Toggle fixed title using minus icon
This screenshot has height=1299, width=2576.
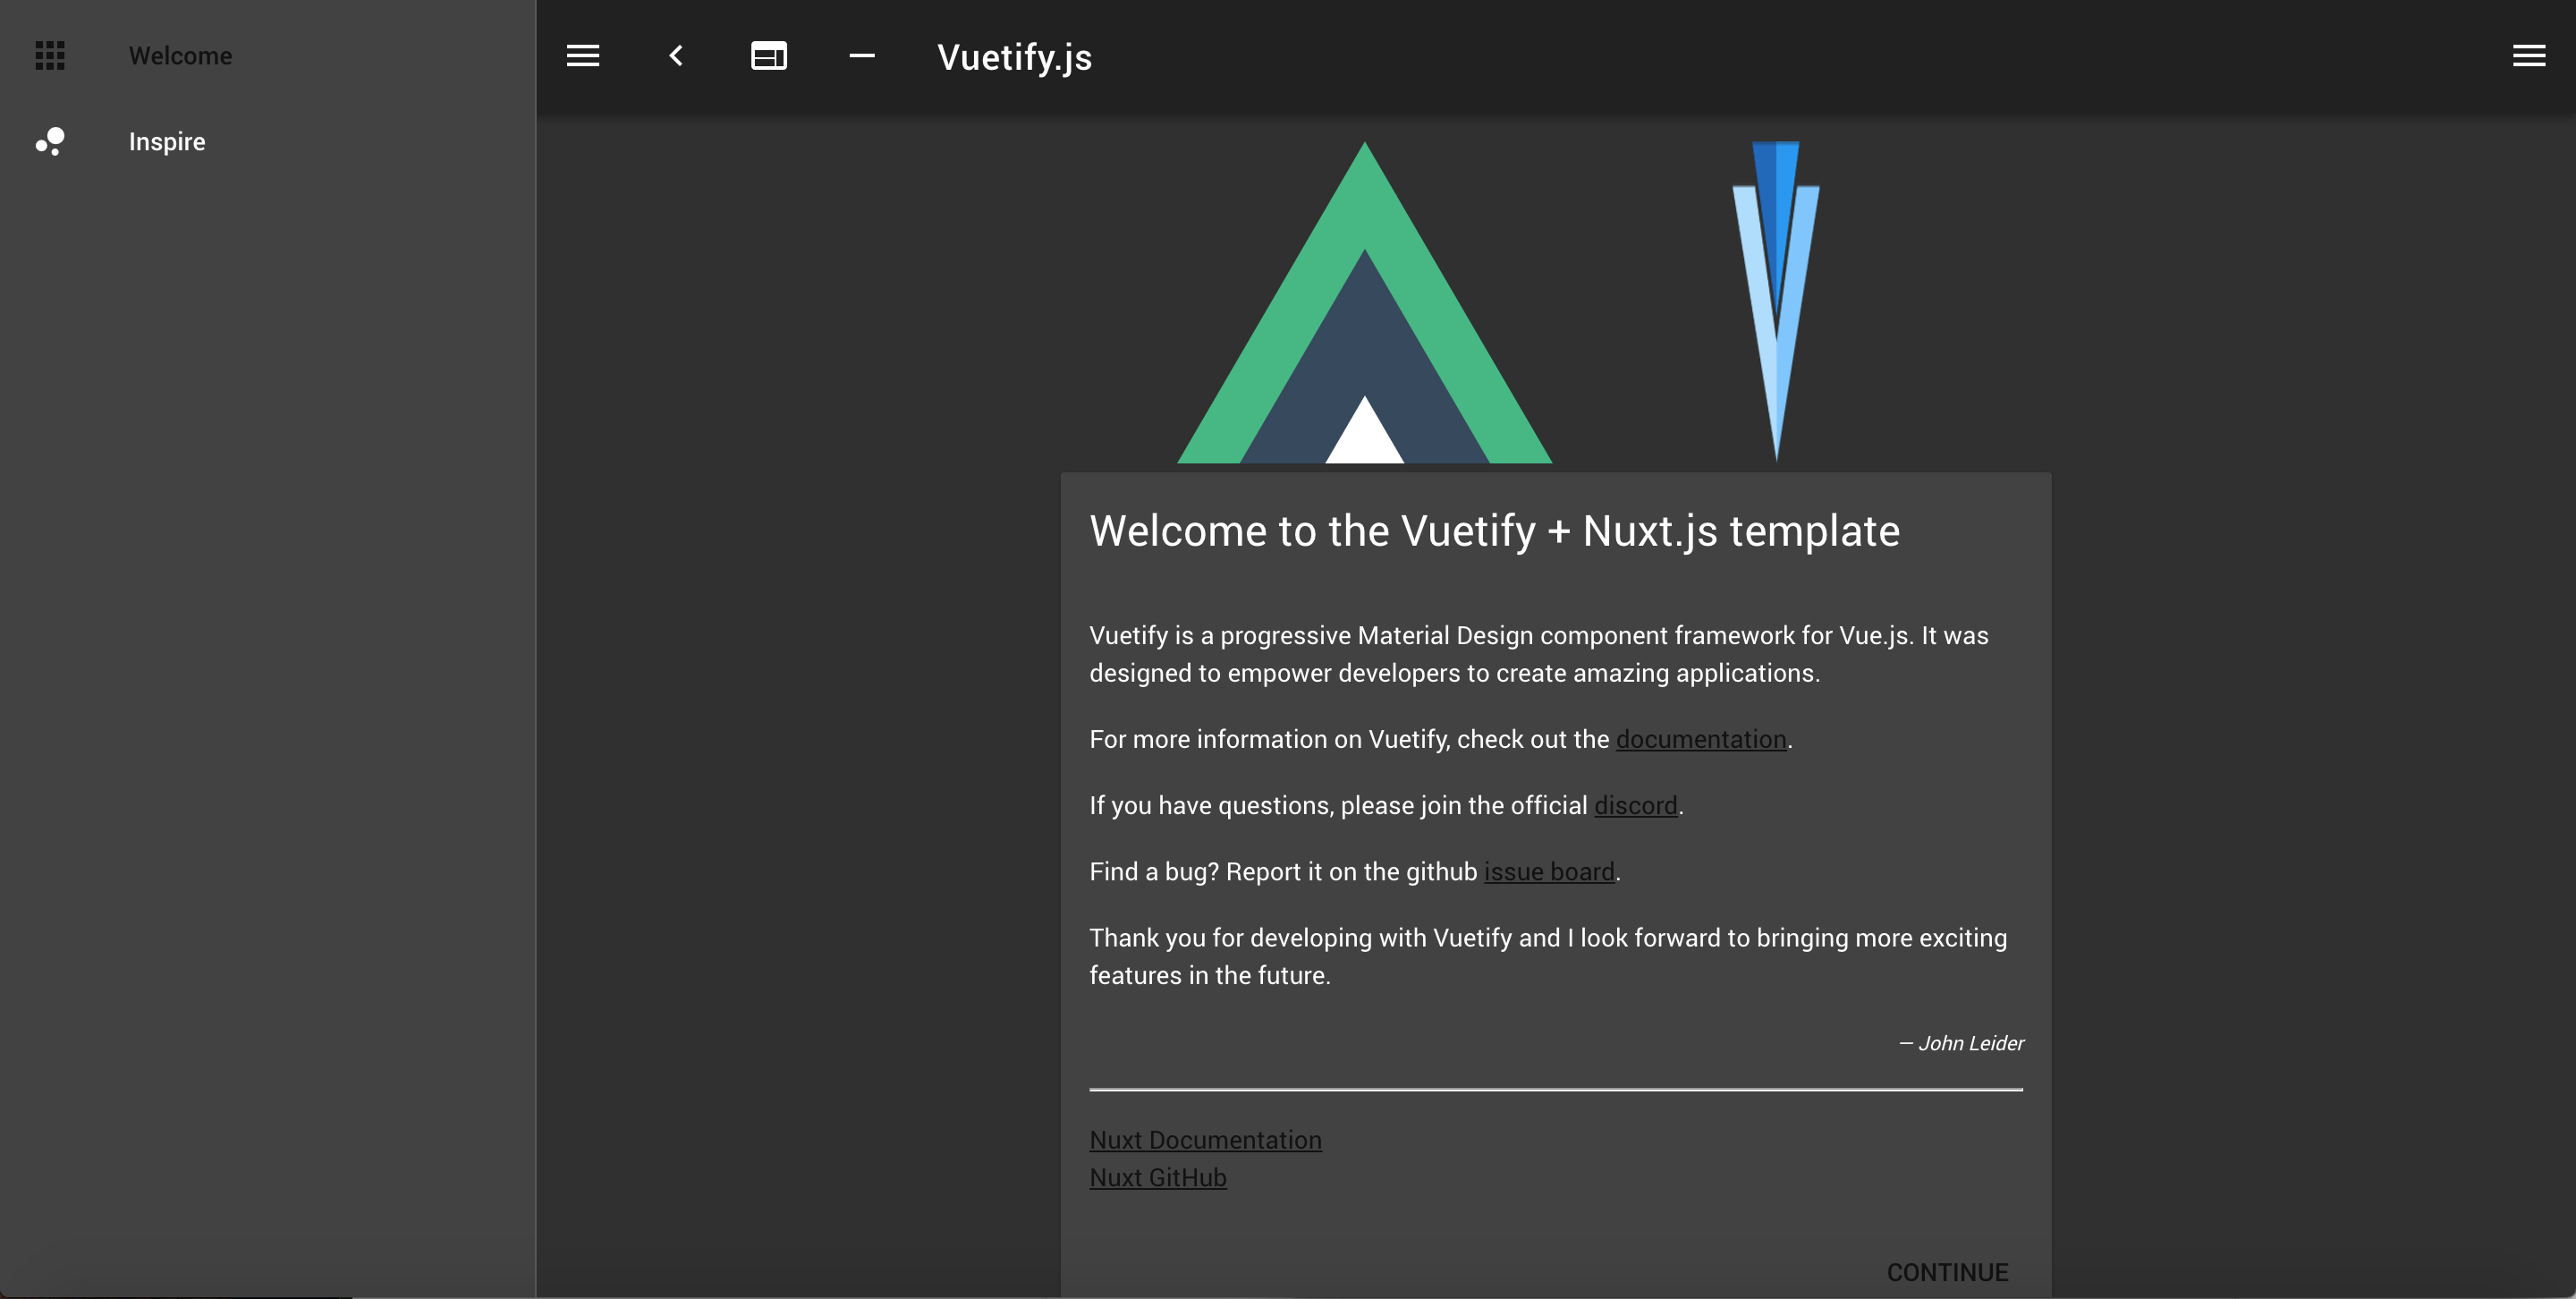[x=861, y=56]
